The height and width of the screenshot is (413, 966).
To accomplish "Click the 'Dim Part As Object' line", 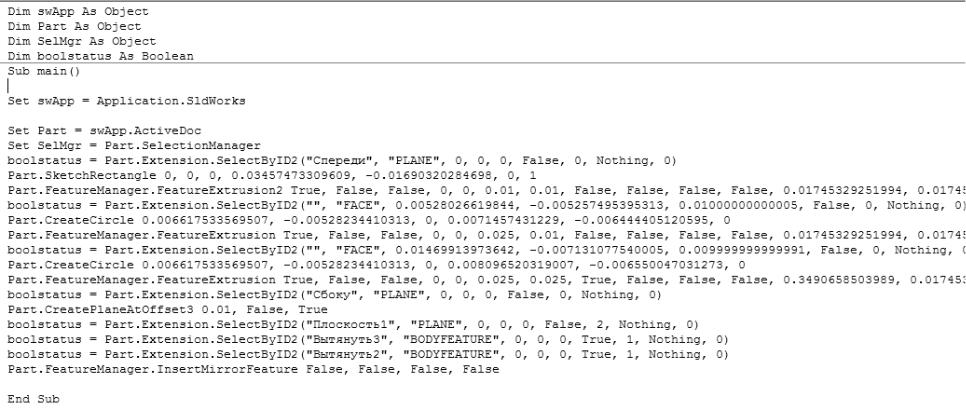I will pyautogui.click(x=75, y=27).
